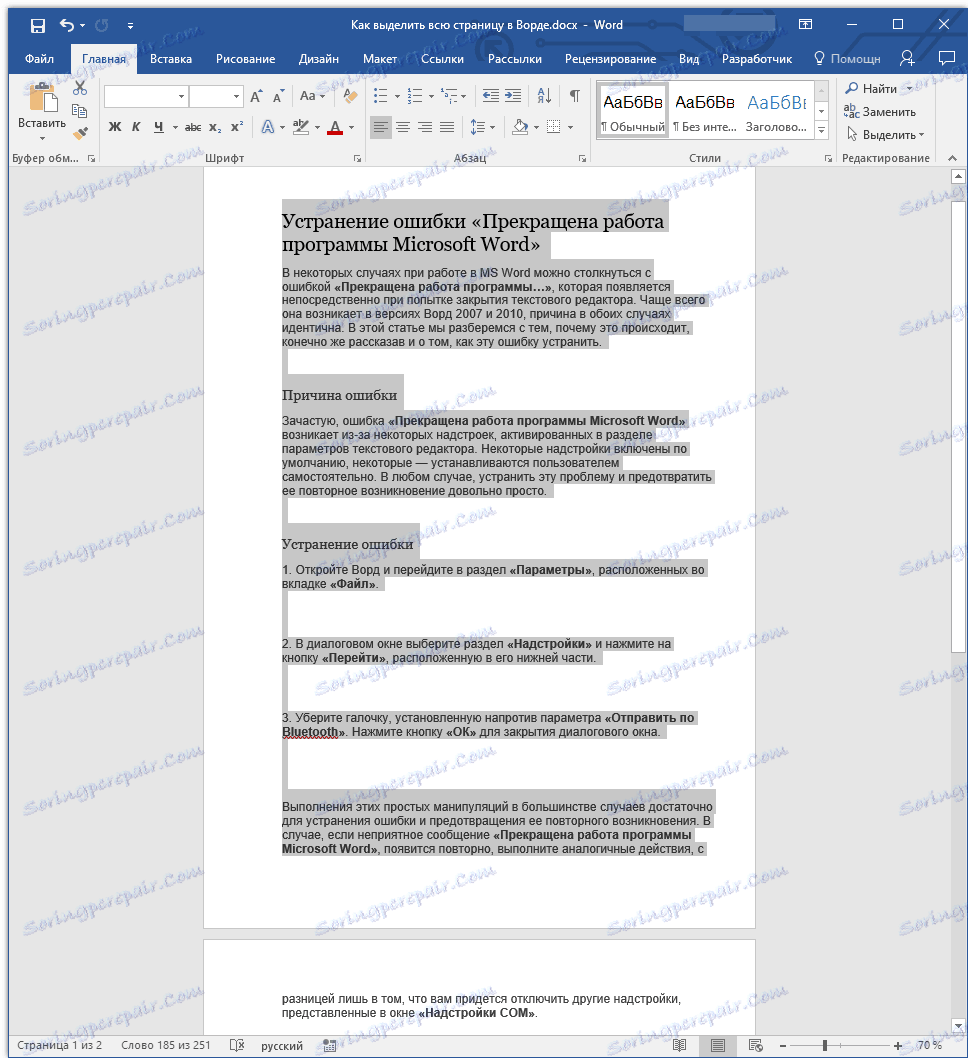Screen dimensions: 968x1058
Task: Toggle subscript formatting
Action: point(215,127)
